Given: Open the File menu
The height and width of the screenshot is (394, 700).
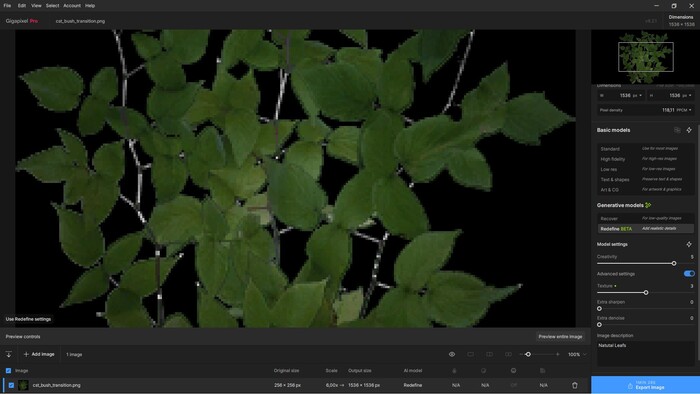Looking at the screenshot, I should (x=7, y=6).
